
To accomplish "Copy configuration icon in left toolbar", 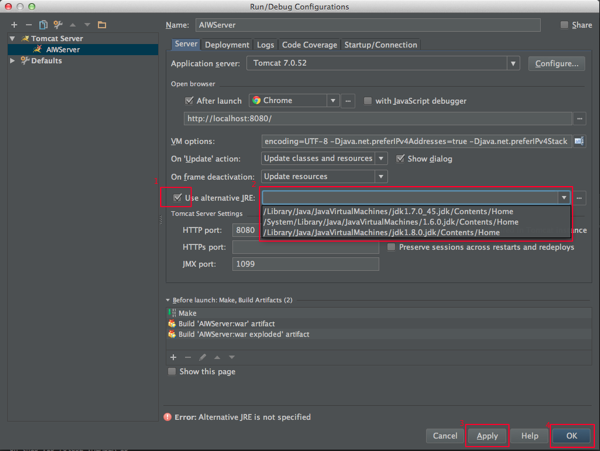I will [43, 25].
